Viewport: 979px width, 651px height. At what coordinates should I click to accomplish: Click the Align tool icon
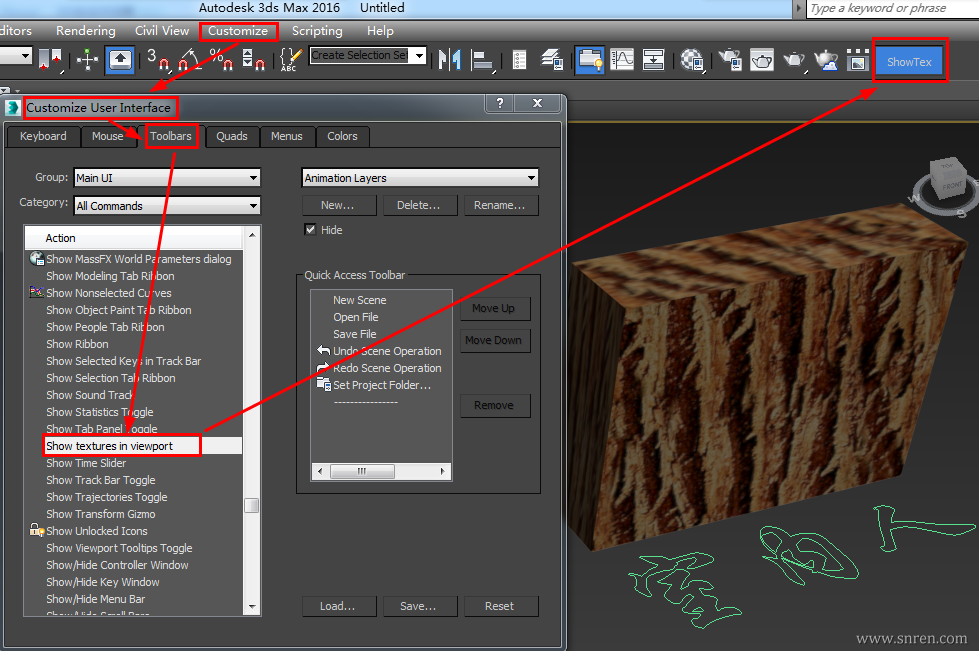tap(483, 60)
